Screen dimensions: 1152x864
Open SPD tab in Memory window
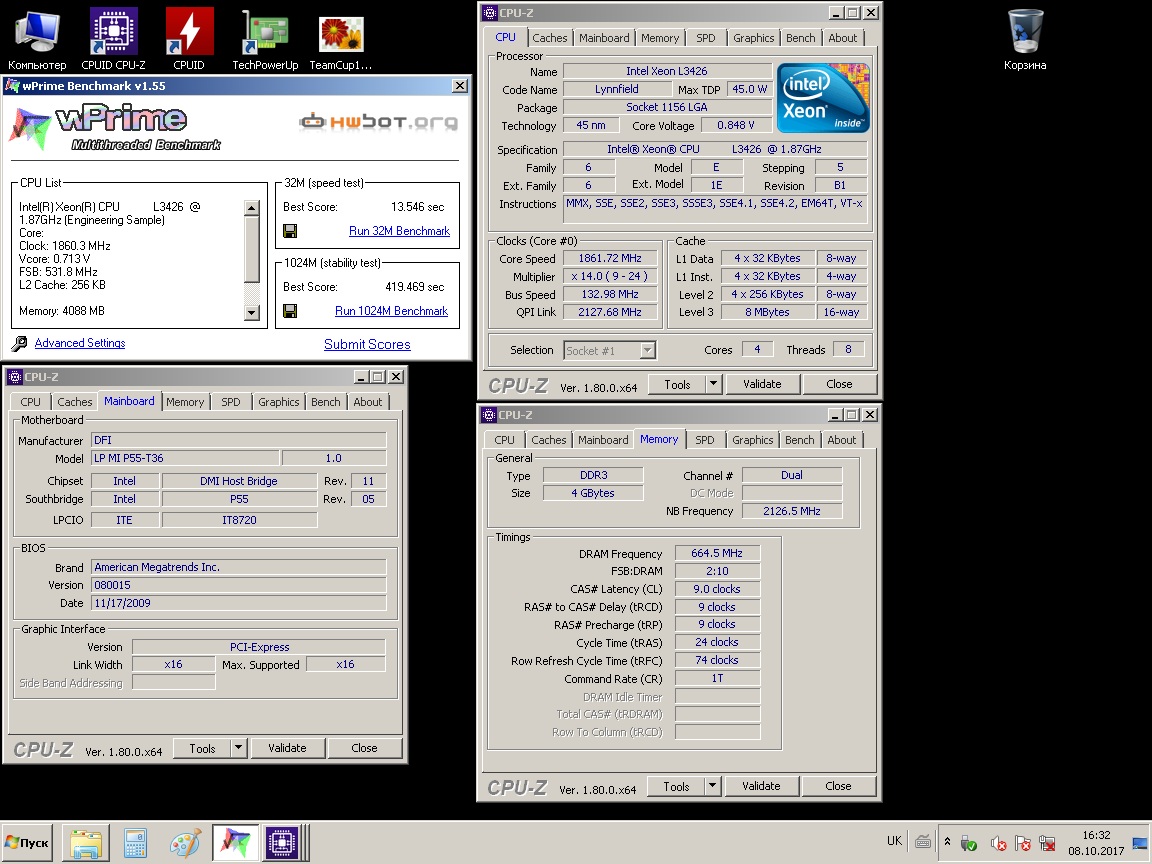pos(704,440)
